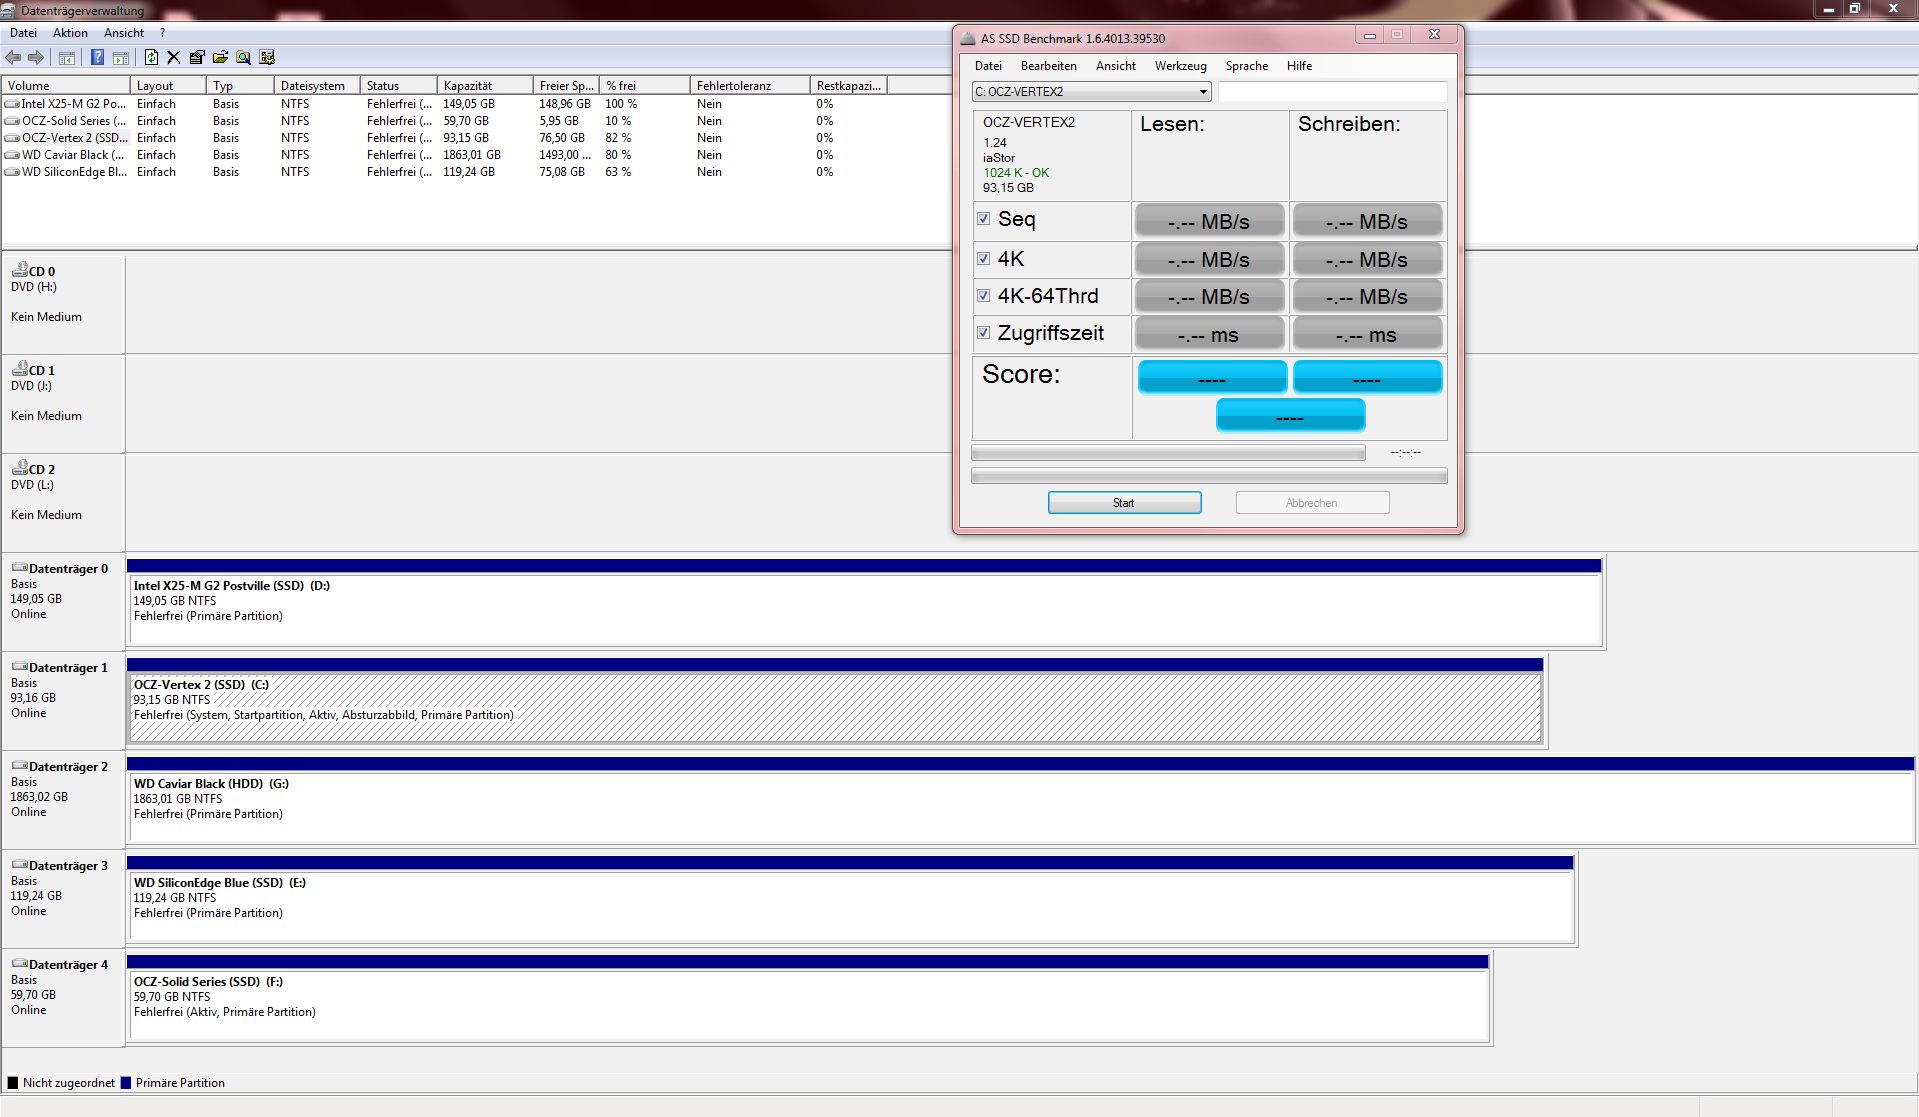Uncheck the 4K benchmark checkbox
The image size is (1919, 1117).
984,258
